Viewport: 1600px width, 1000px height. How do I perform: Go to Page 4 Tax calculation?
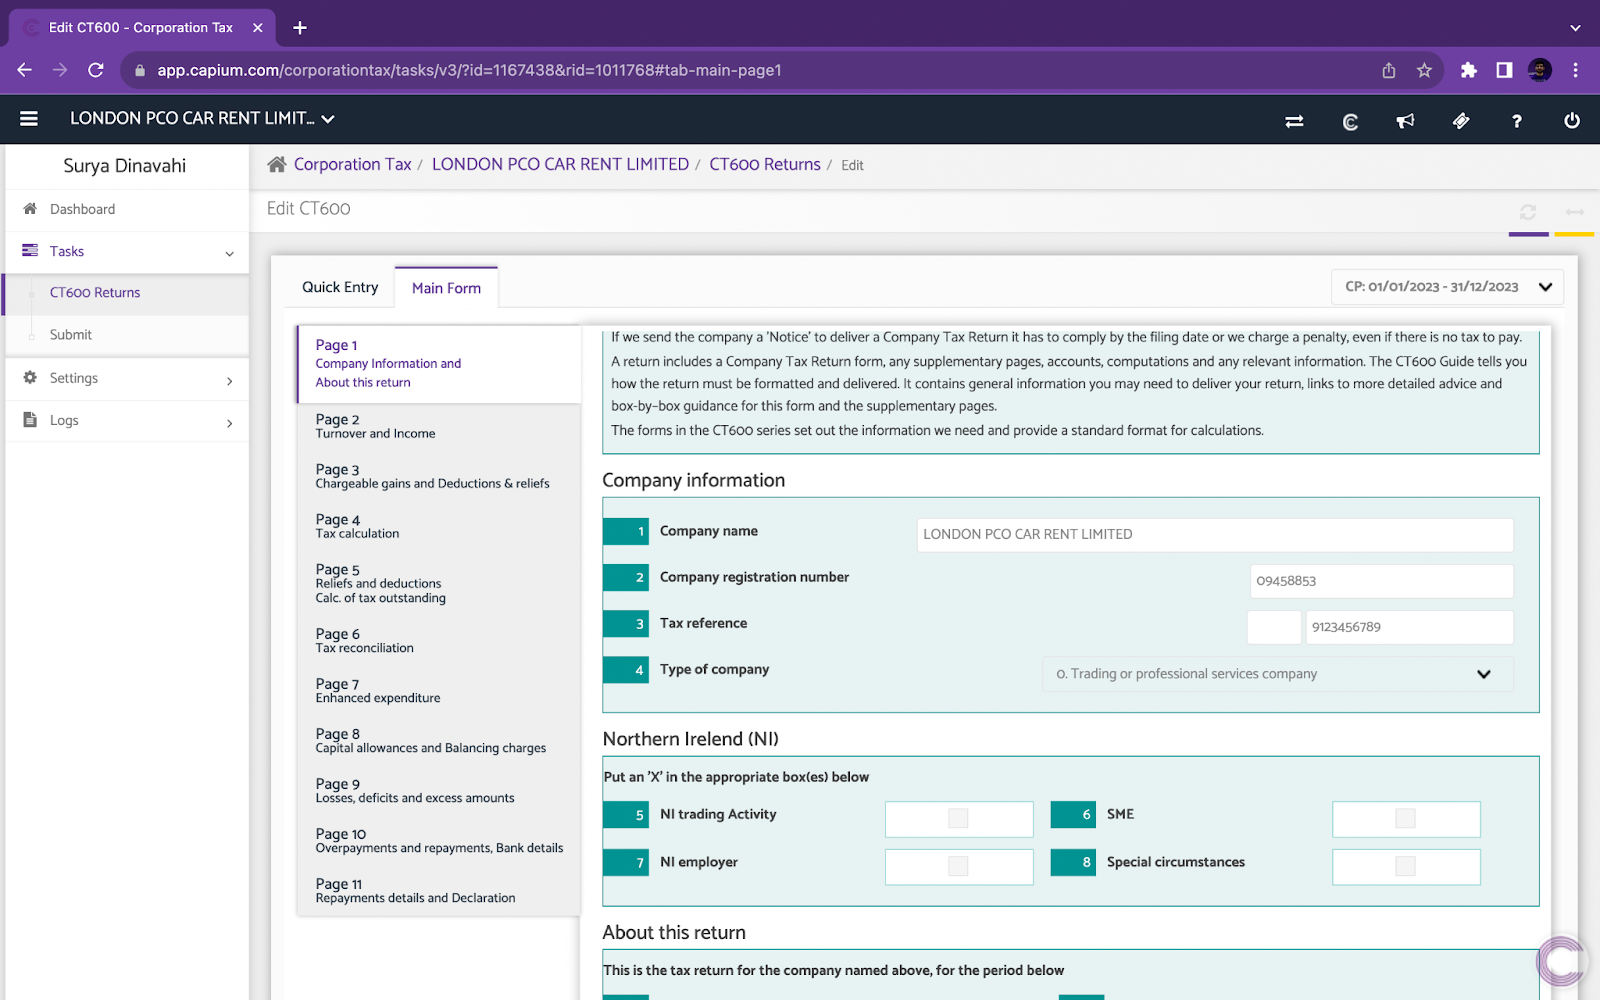coord(439,526)
